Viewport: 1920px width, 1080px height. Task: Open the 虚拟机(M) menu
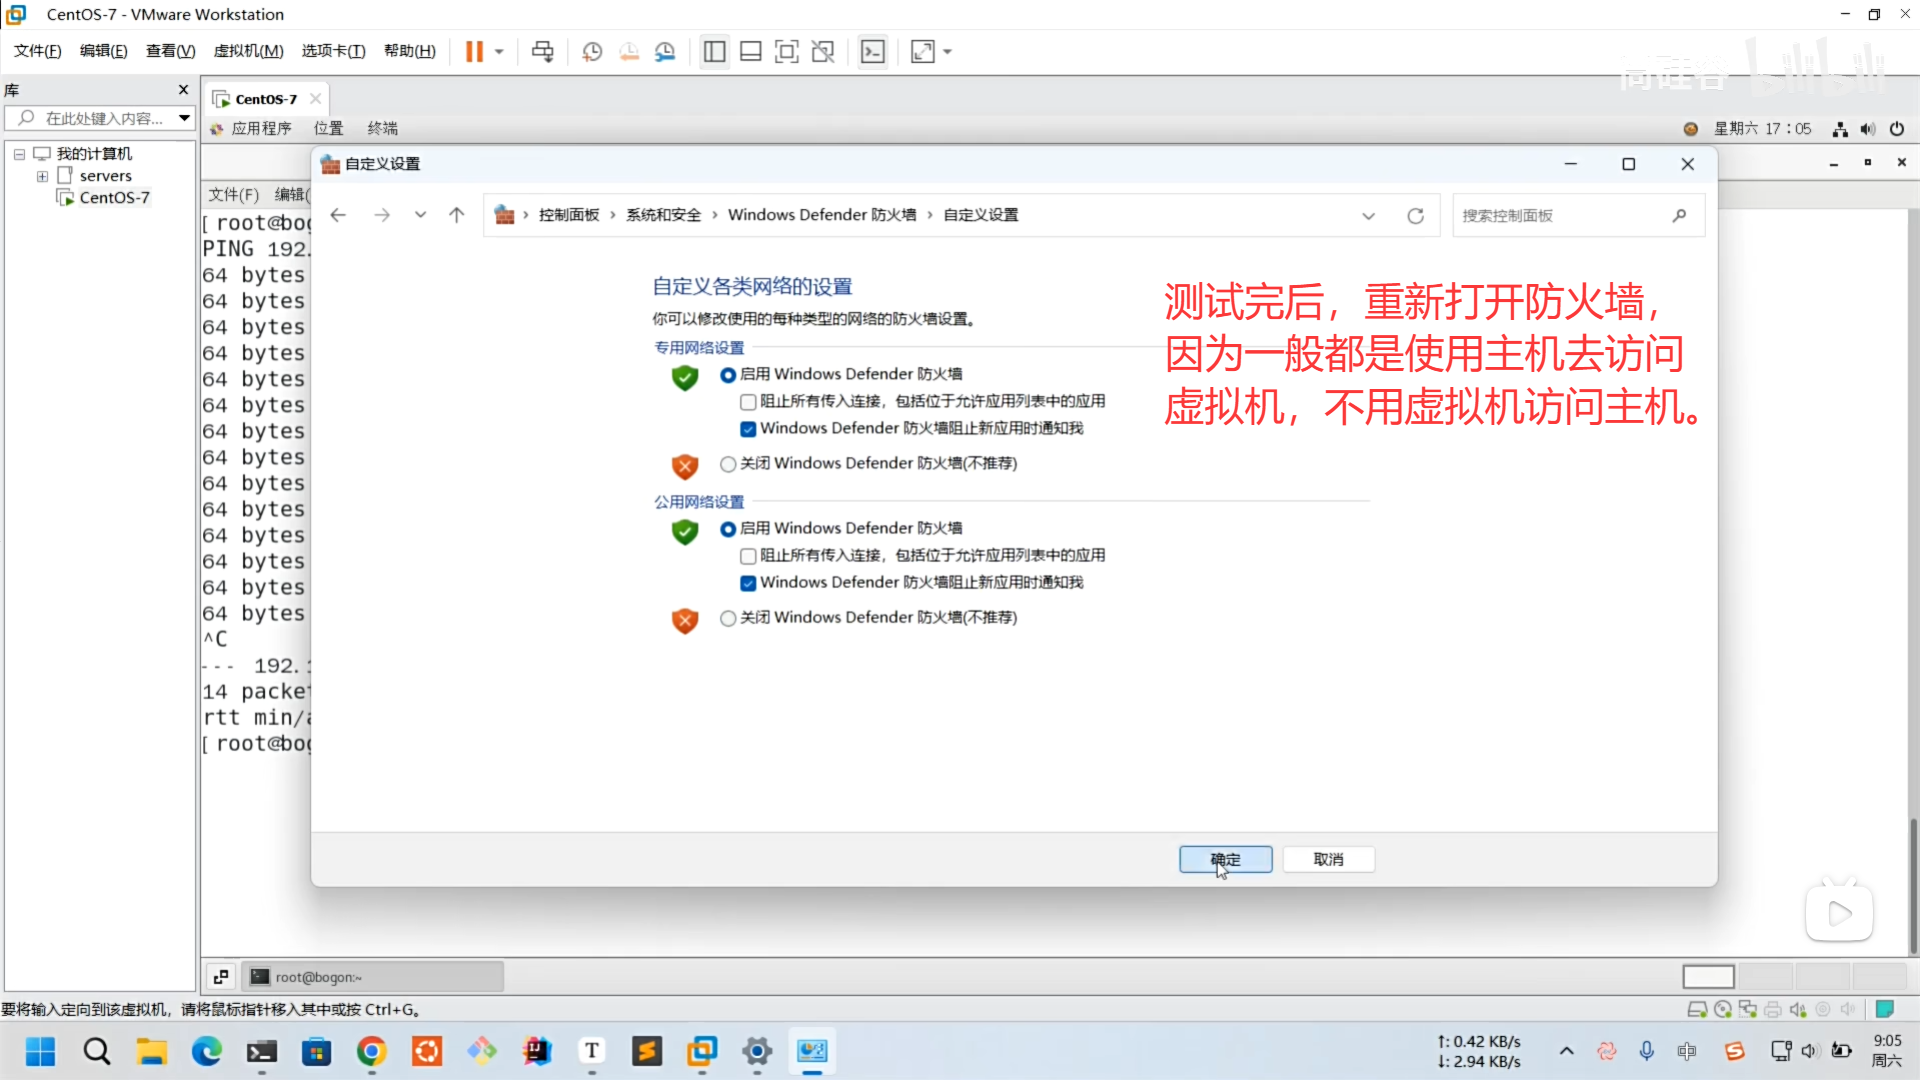248,51
